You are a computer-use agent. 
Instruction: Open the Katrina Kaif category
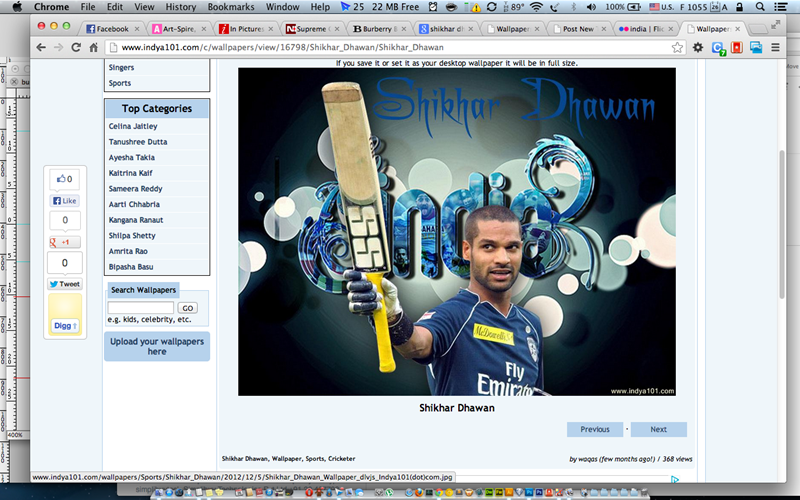pyautogui.click(x=131, y=173)
